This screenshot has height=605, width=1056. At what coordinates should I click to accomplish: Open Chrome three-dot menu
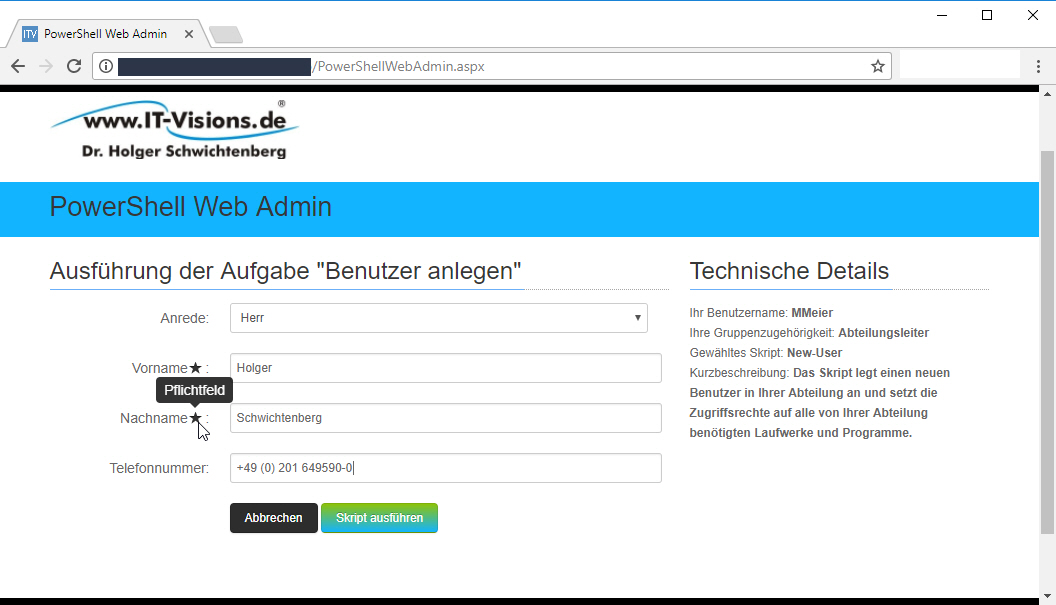tap(1038, 66)
